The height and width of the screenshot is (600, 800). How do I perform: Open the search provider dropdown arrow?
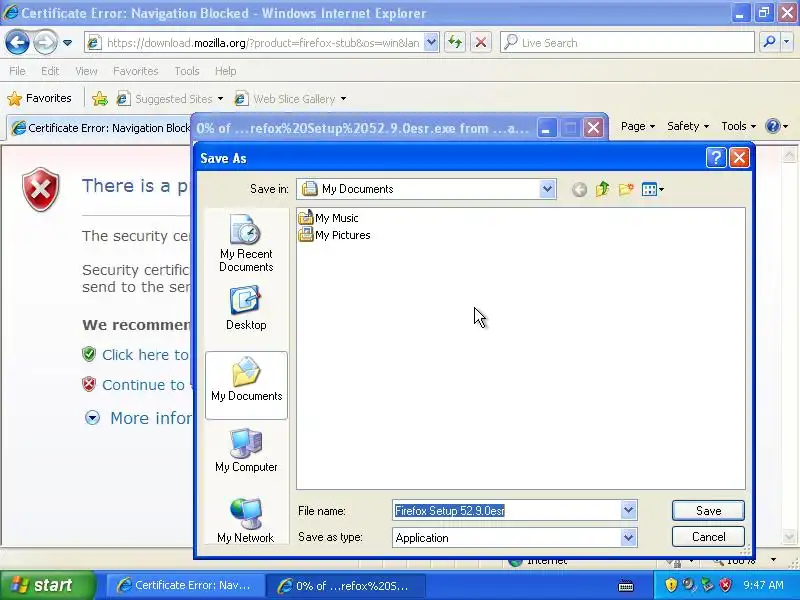[786, 43]
